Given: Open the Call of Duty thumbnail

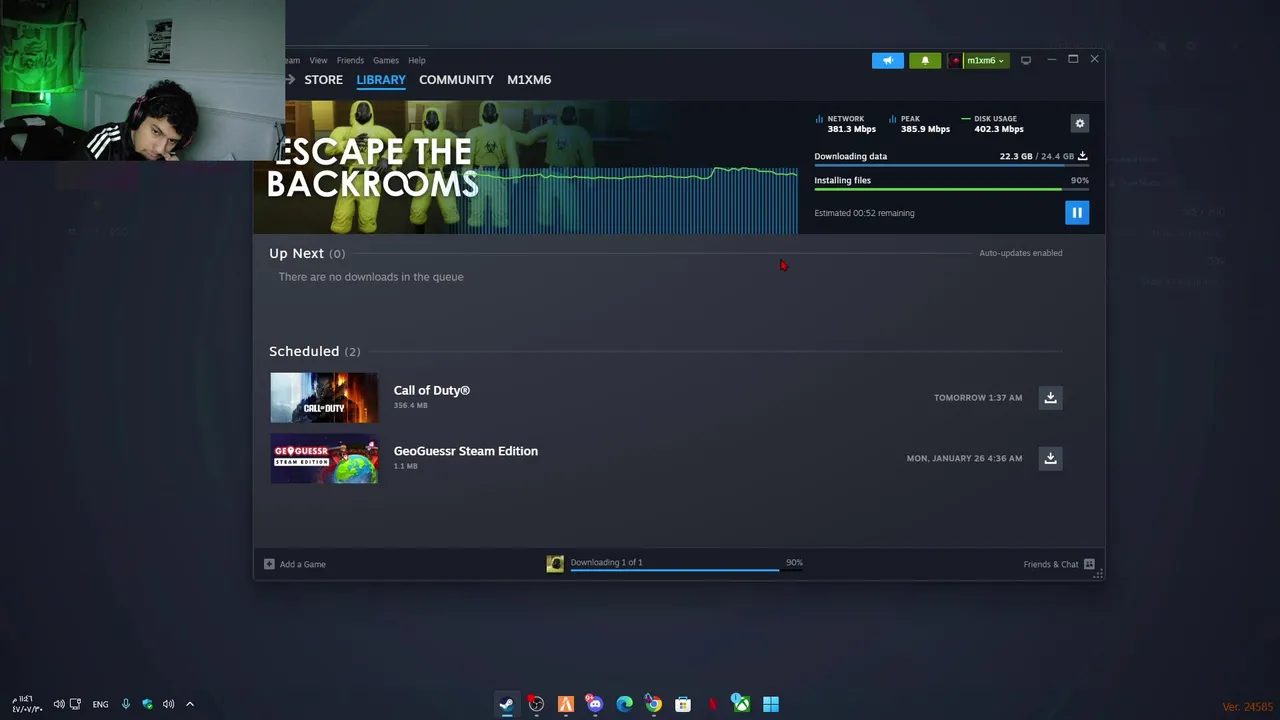Looking at the screenshot, I should [324, 398].
